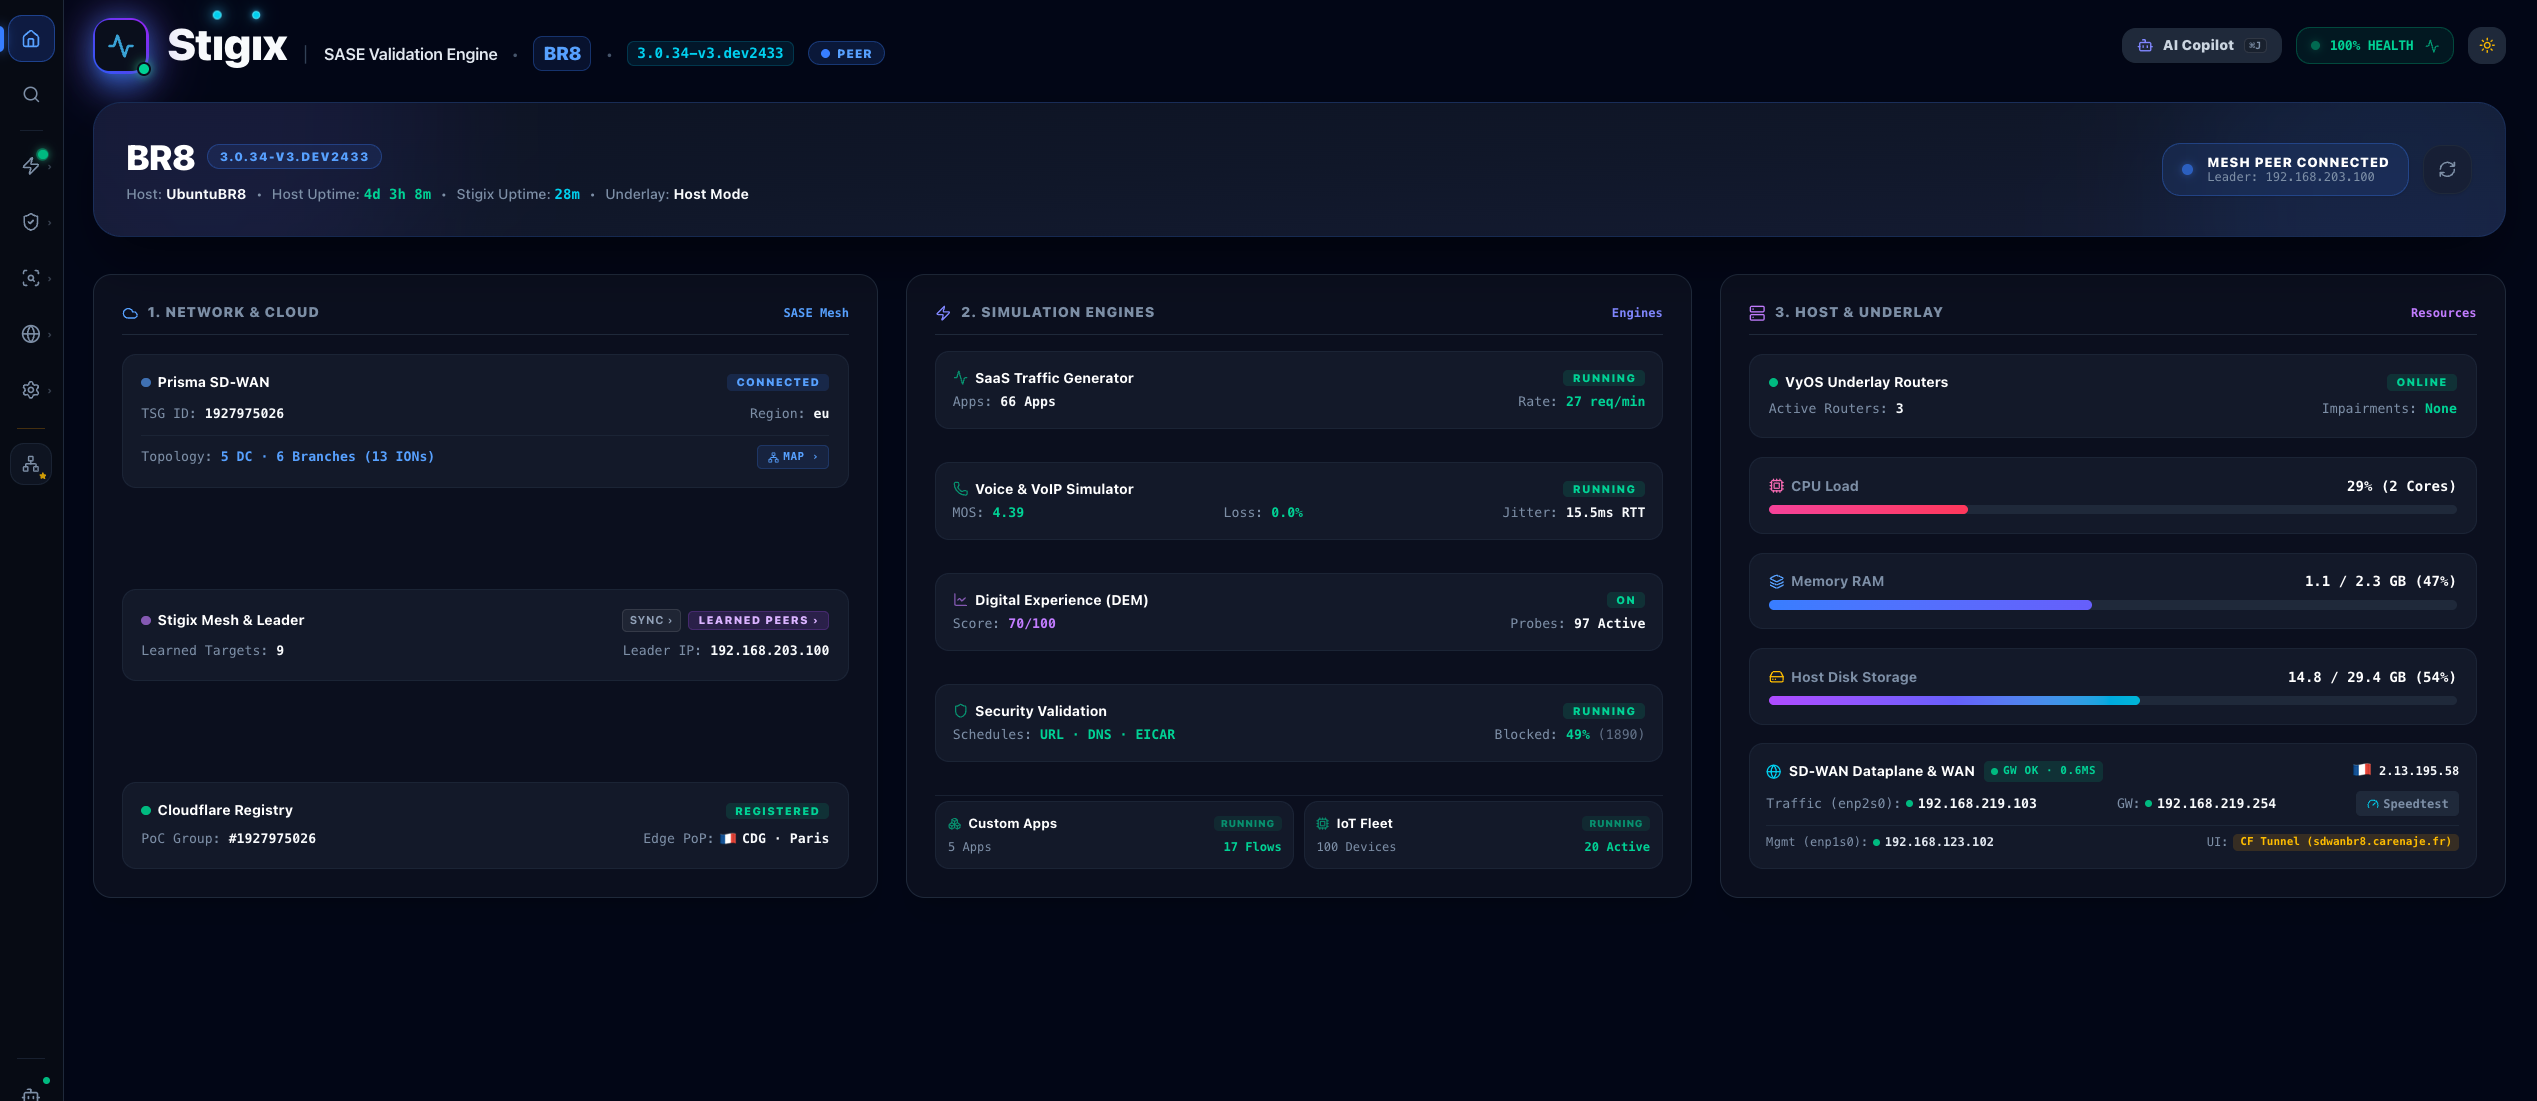The width and height of the screenshot is (2537, 1101).
Task: Click the IoT Fleet chip icon
Action: (x=1323, y=824)
